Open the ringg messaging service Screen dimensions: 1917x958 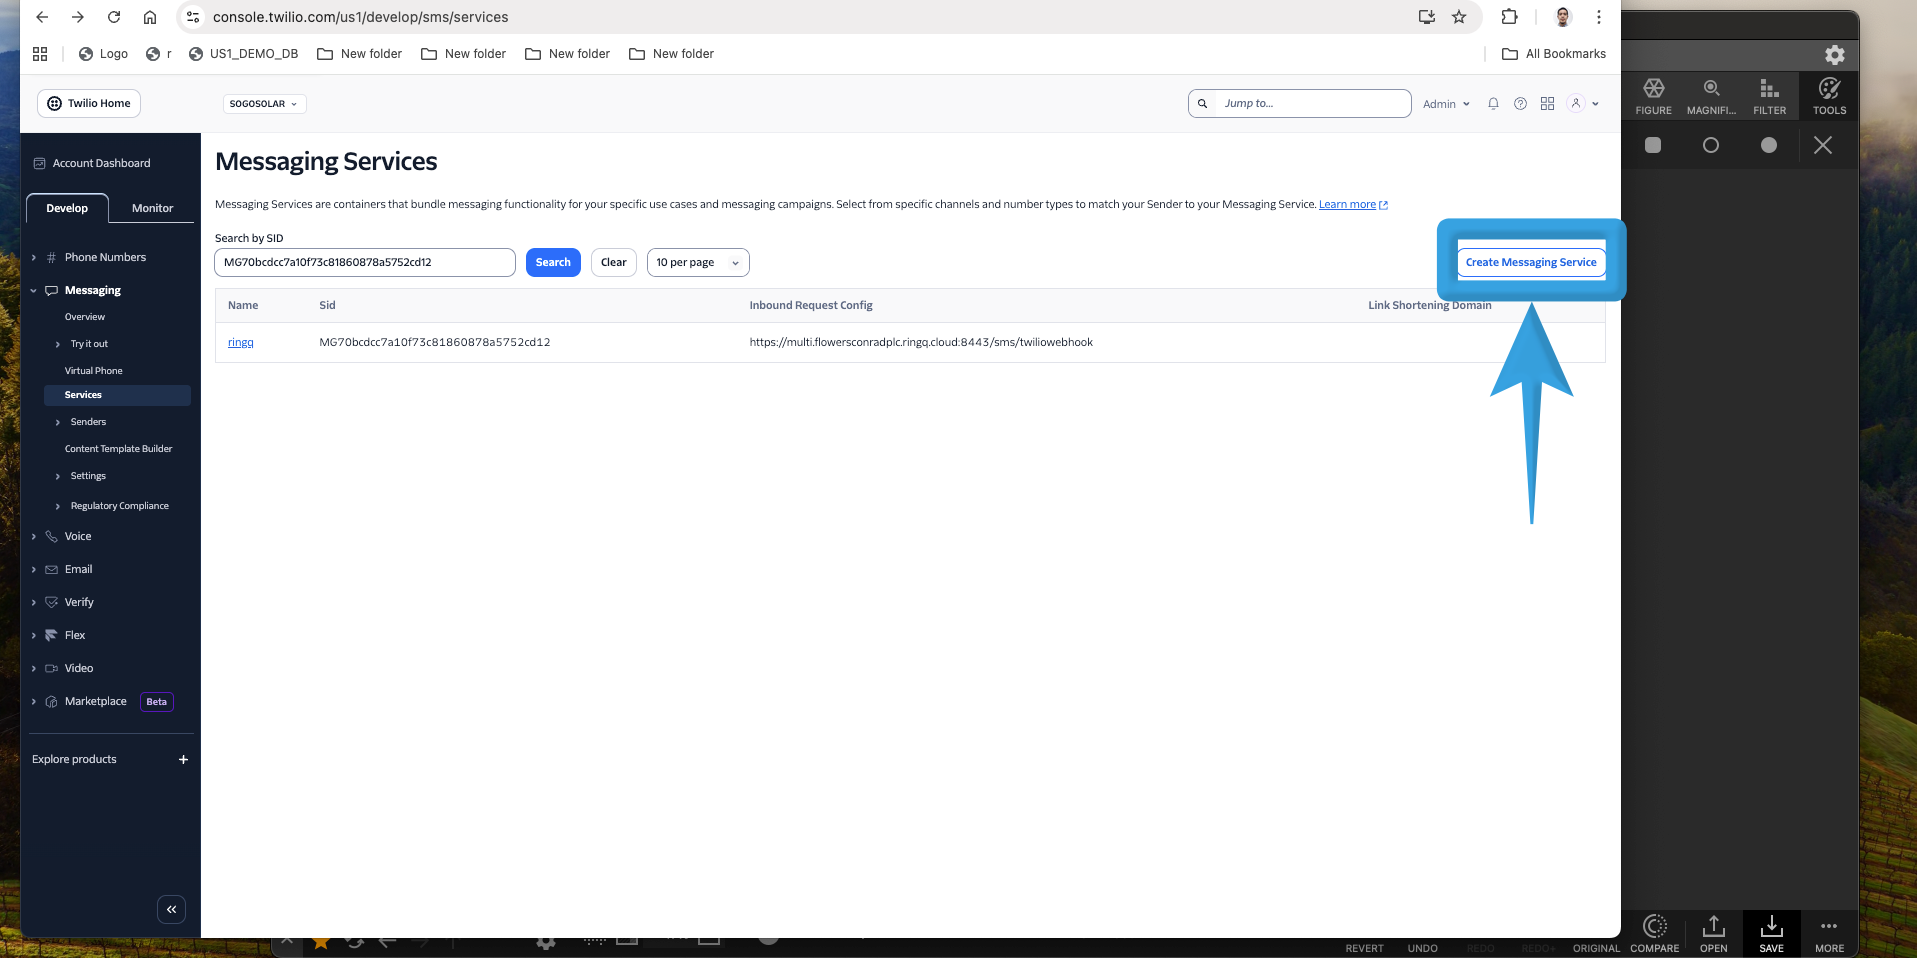click(x=241, y=343)
